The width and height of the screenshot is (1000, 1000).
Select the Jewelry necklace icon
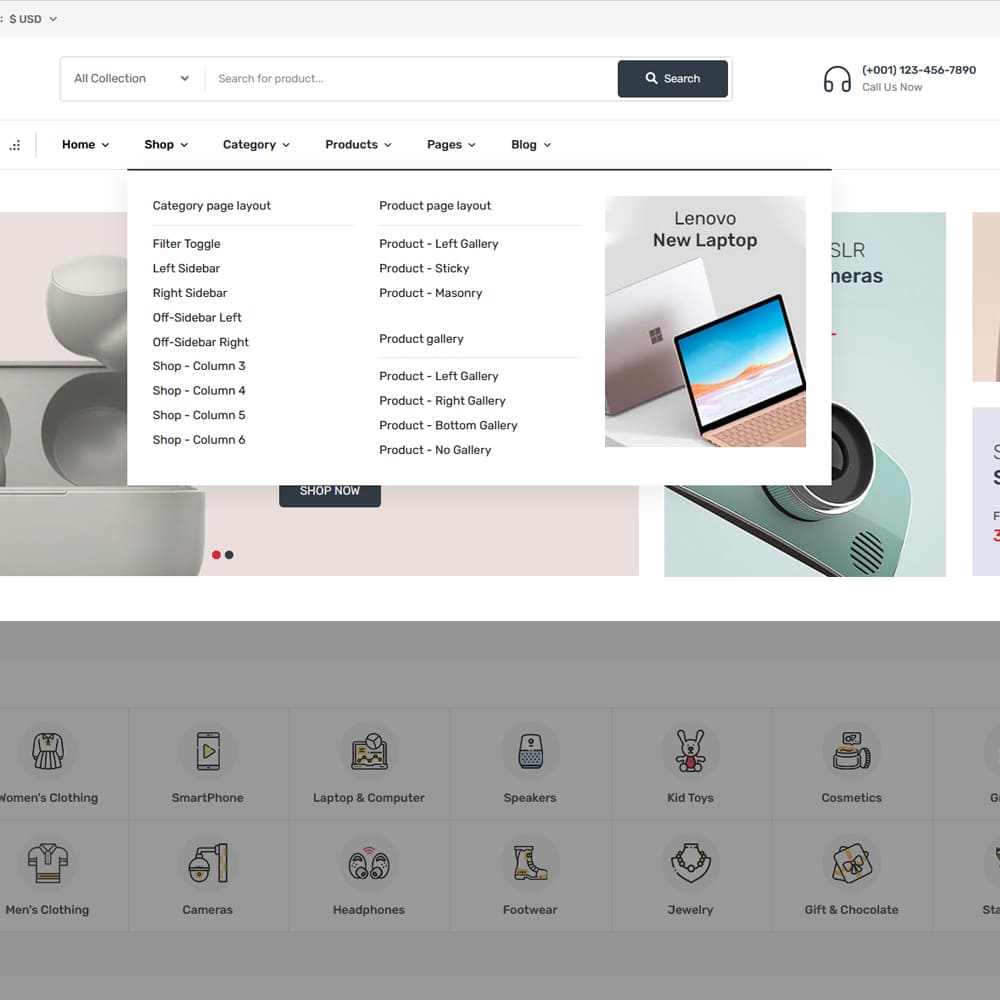690,863
